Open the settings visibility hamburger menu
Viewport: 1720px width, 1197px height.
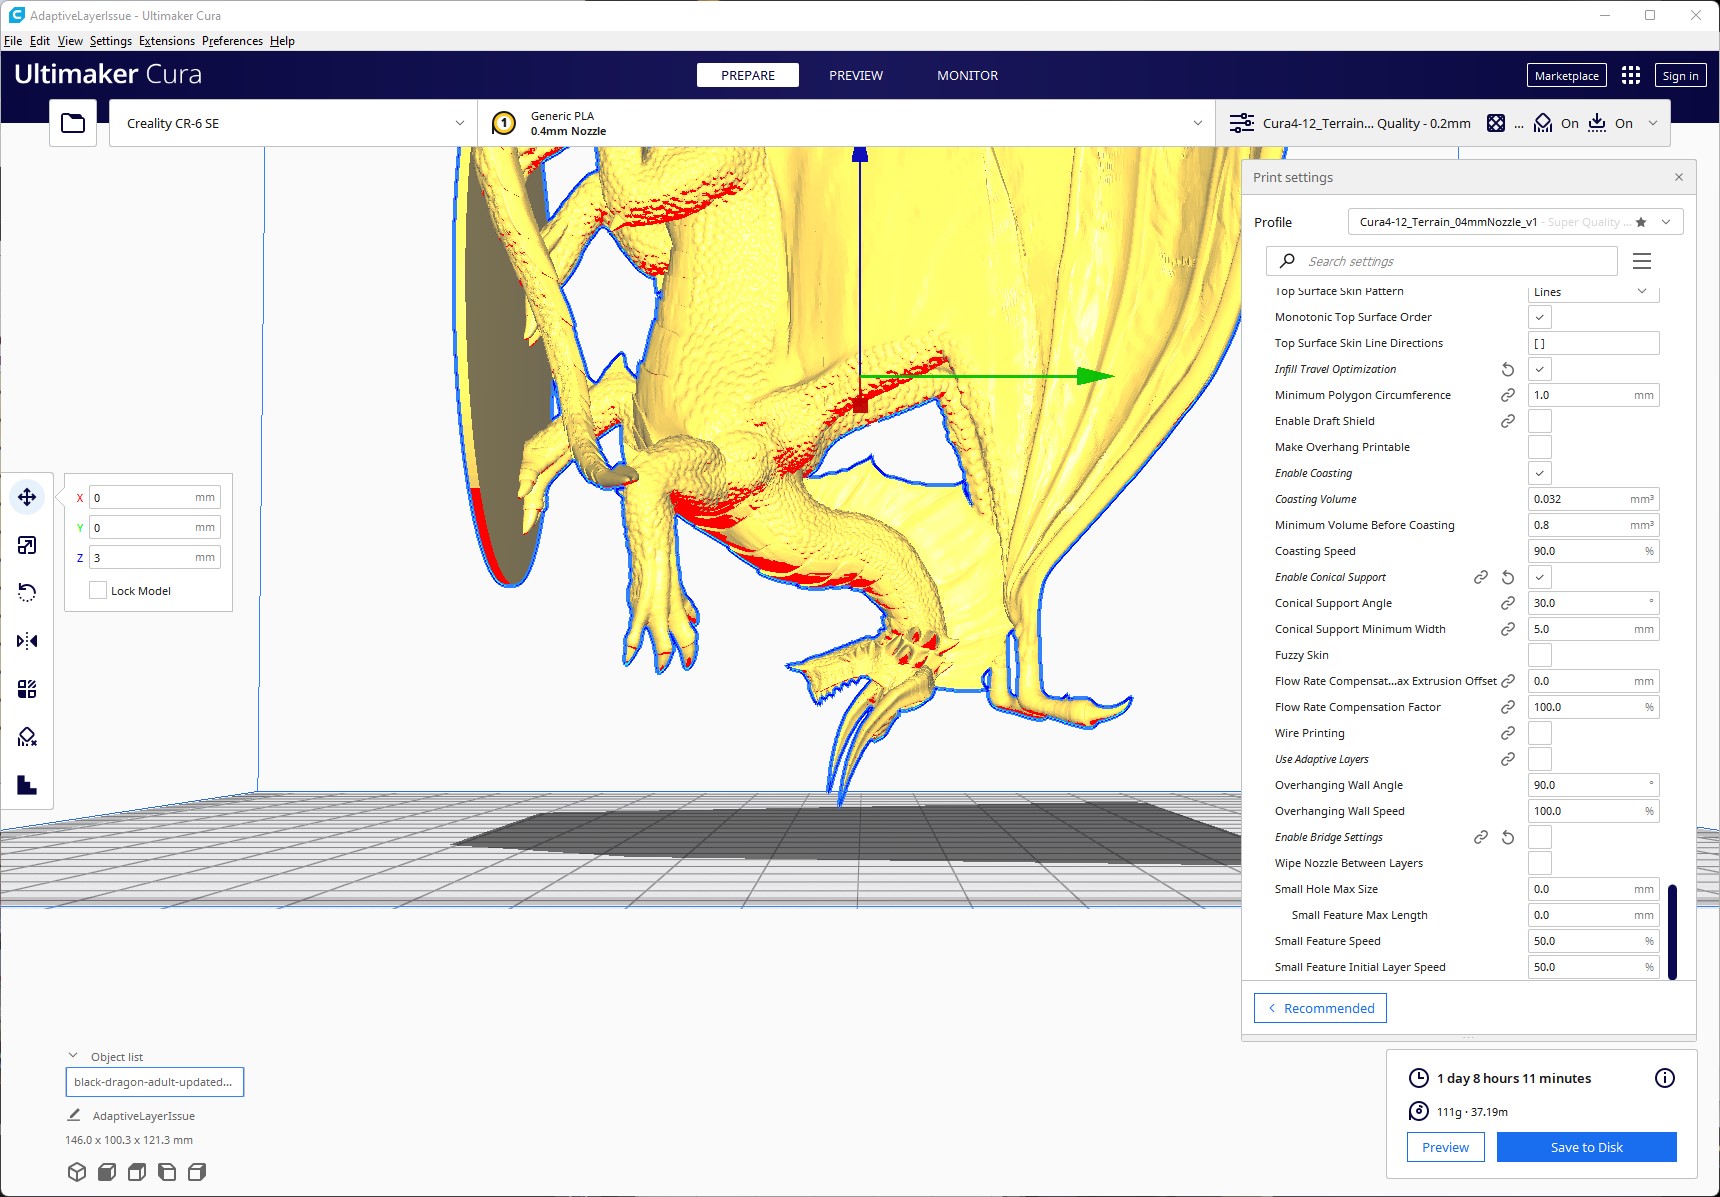pos(1642,261)
